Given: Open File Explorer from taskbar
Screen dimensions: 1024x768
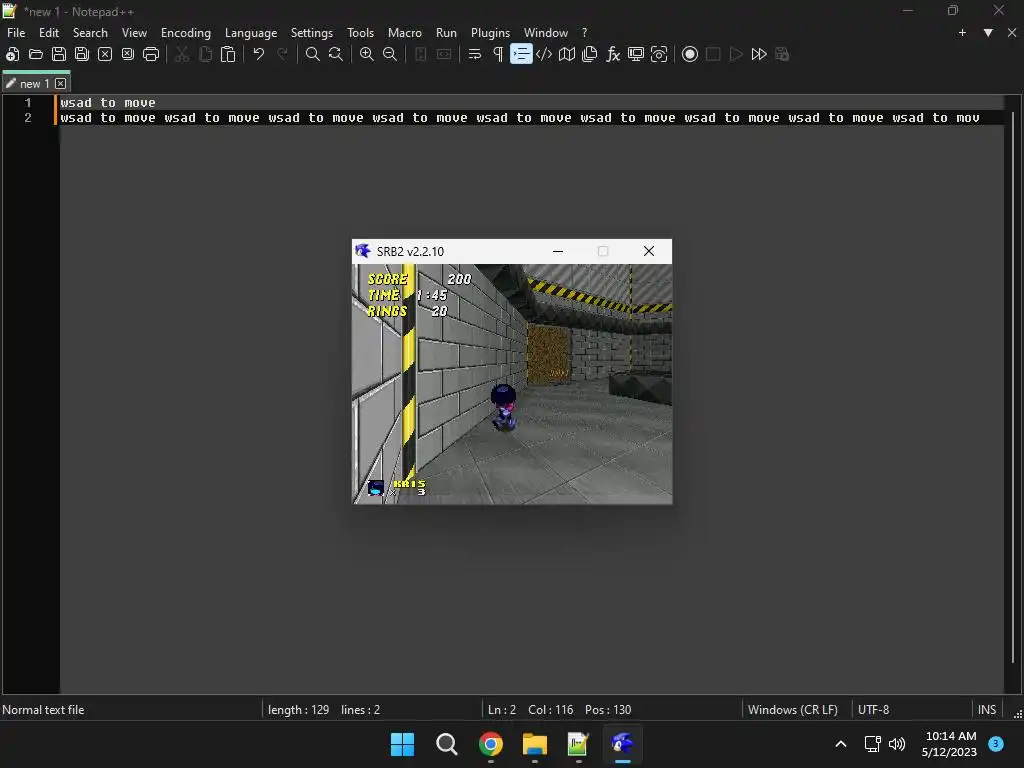Looking at the screenshot, I should [535, 744].
